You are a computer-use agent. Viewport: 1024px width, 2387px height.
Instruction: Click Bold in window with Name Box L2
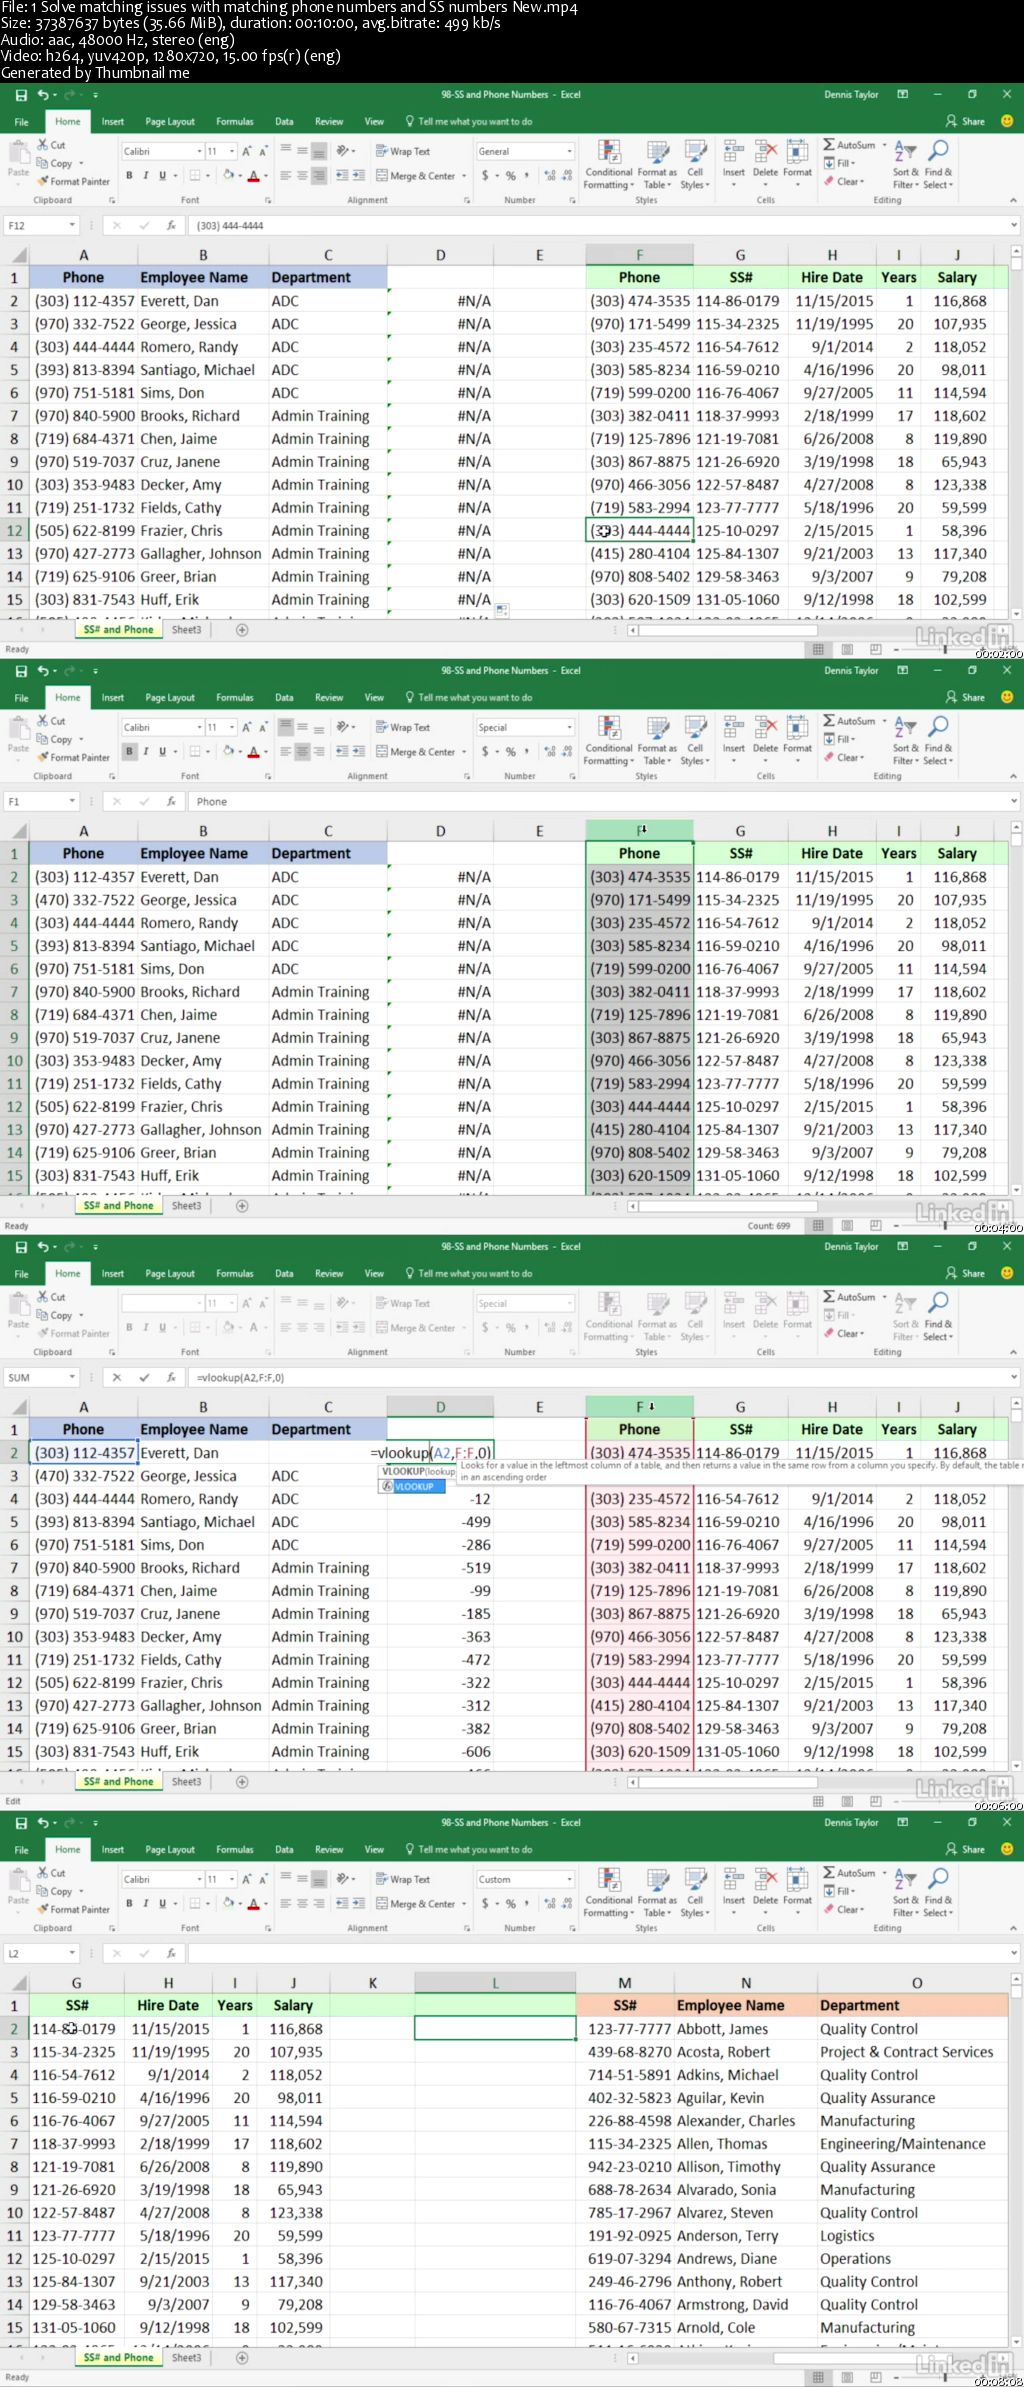pyautogui.click(x=129, y=1903)
